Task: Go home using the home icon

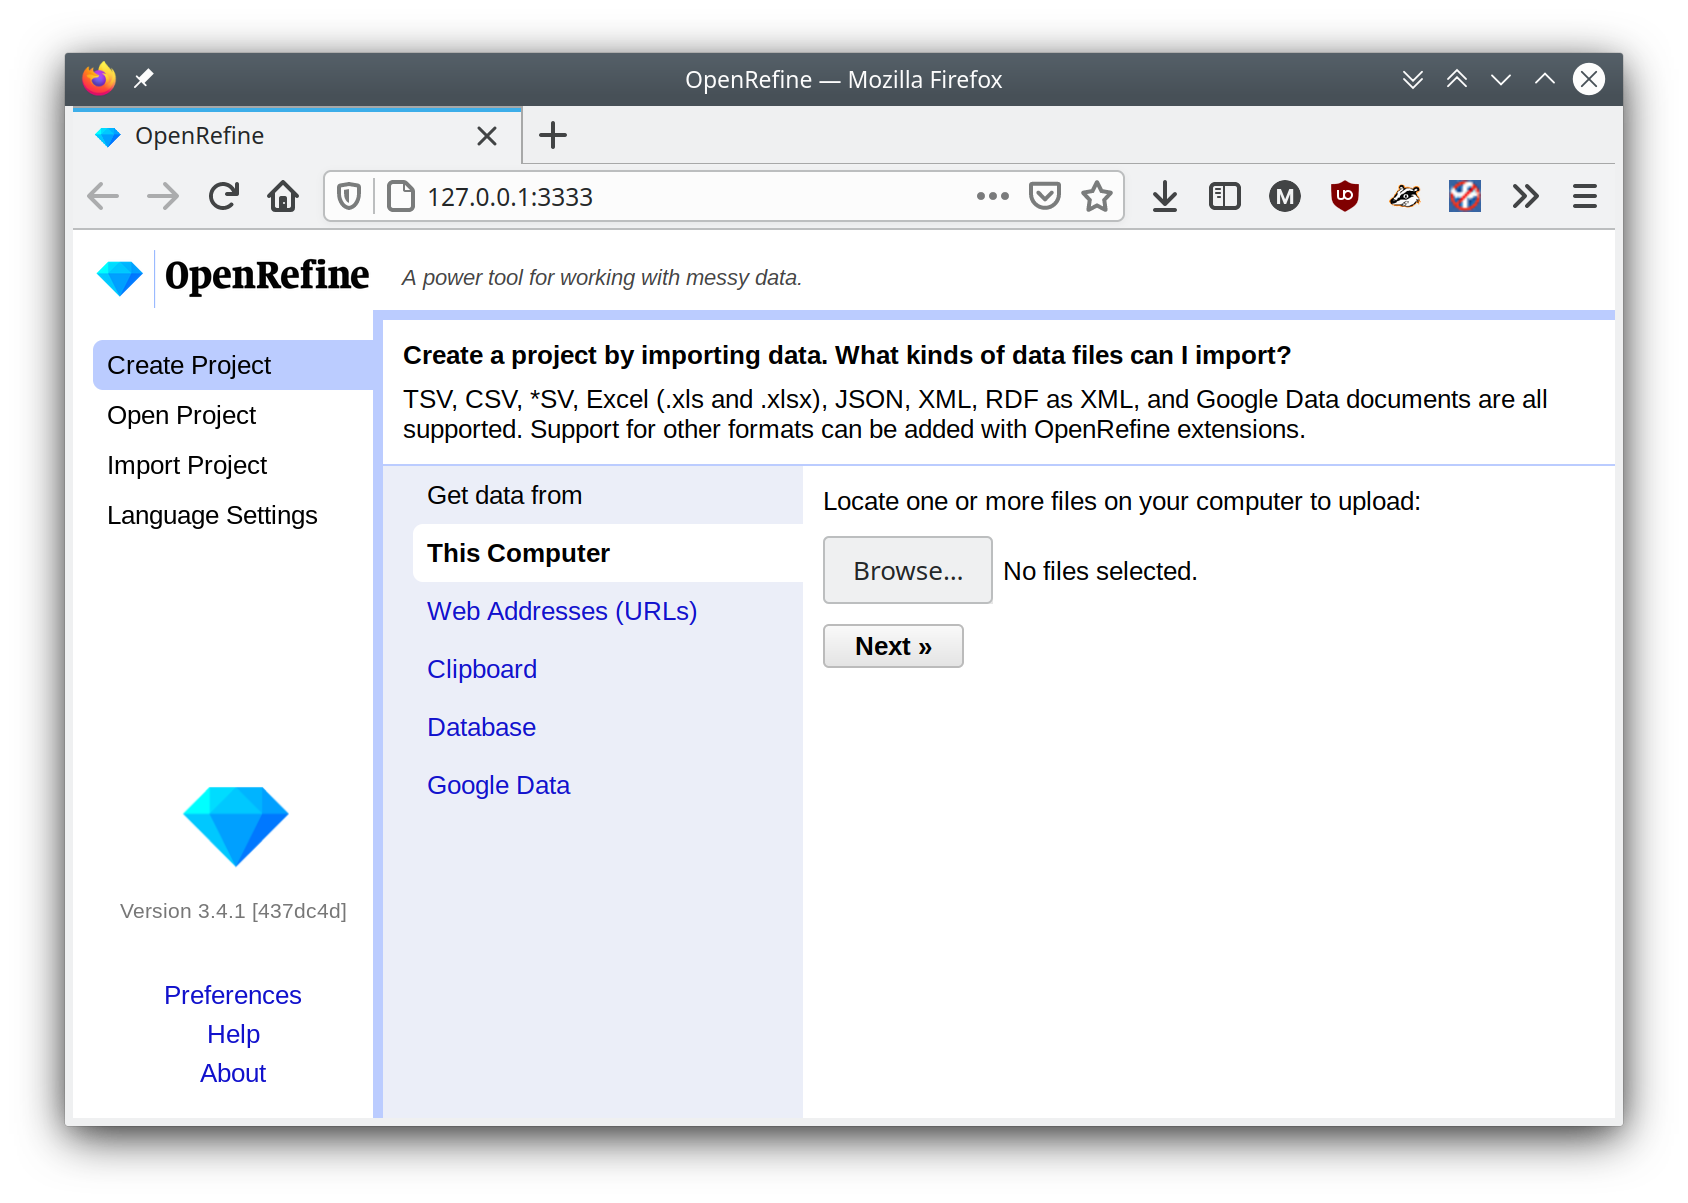Action: pyautogui.click(x=283, y=196)
